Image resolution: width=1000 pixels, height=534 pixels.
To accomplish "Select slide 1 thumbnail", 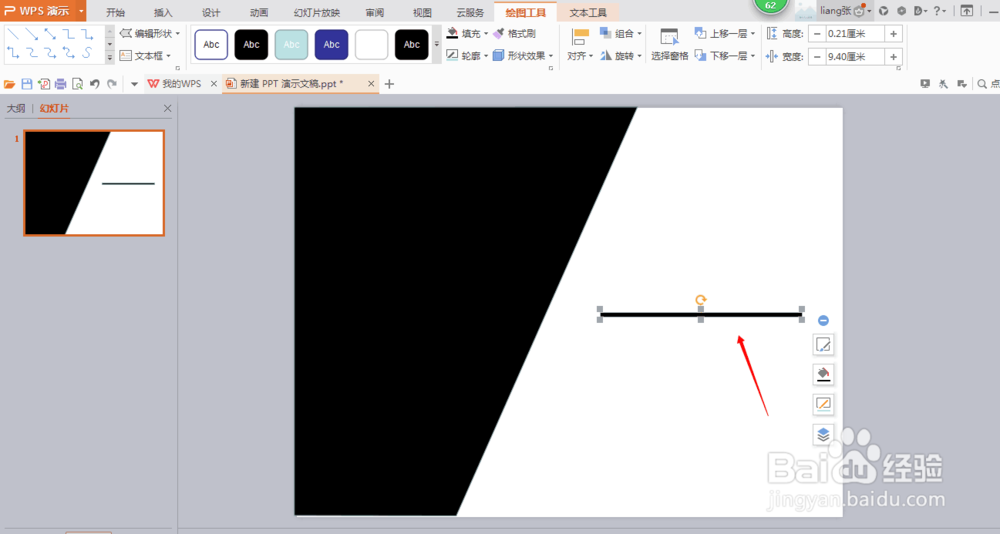I will pos(94,183).
